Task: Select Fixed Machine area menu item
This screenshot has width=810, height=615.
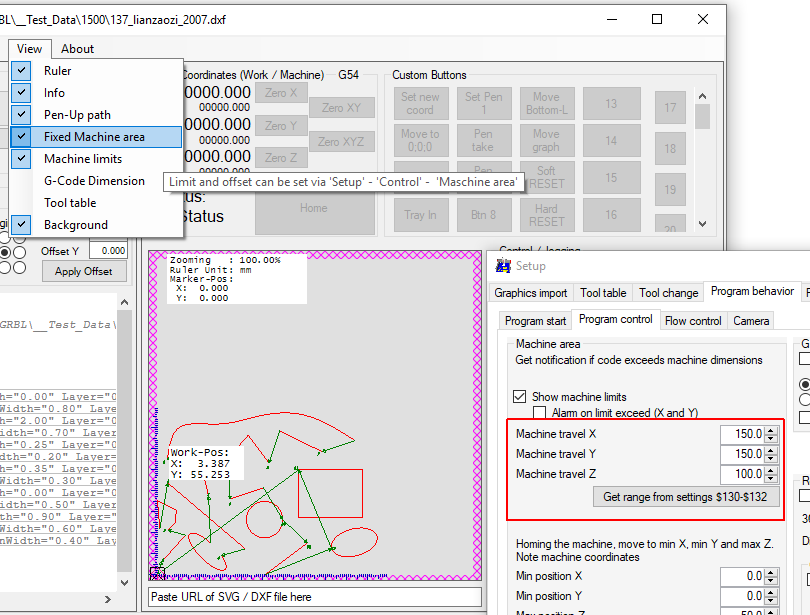Action: 94,137
